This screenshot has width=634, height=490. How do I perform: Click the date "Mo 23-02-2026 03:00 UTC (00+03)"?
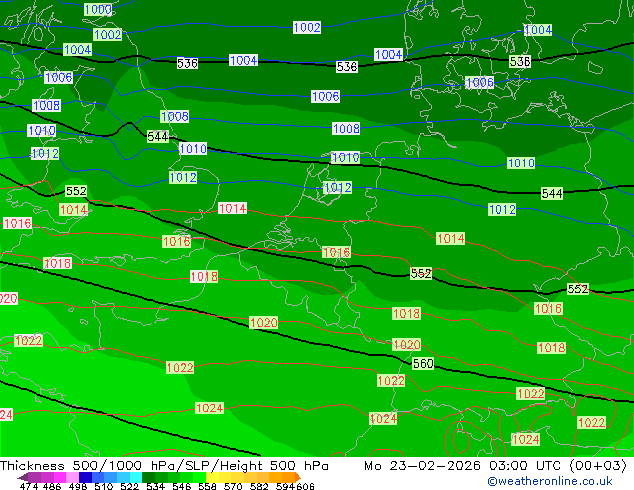[495, 466]
